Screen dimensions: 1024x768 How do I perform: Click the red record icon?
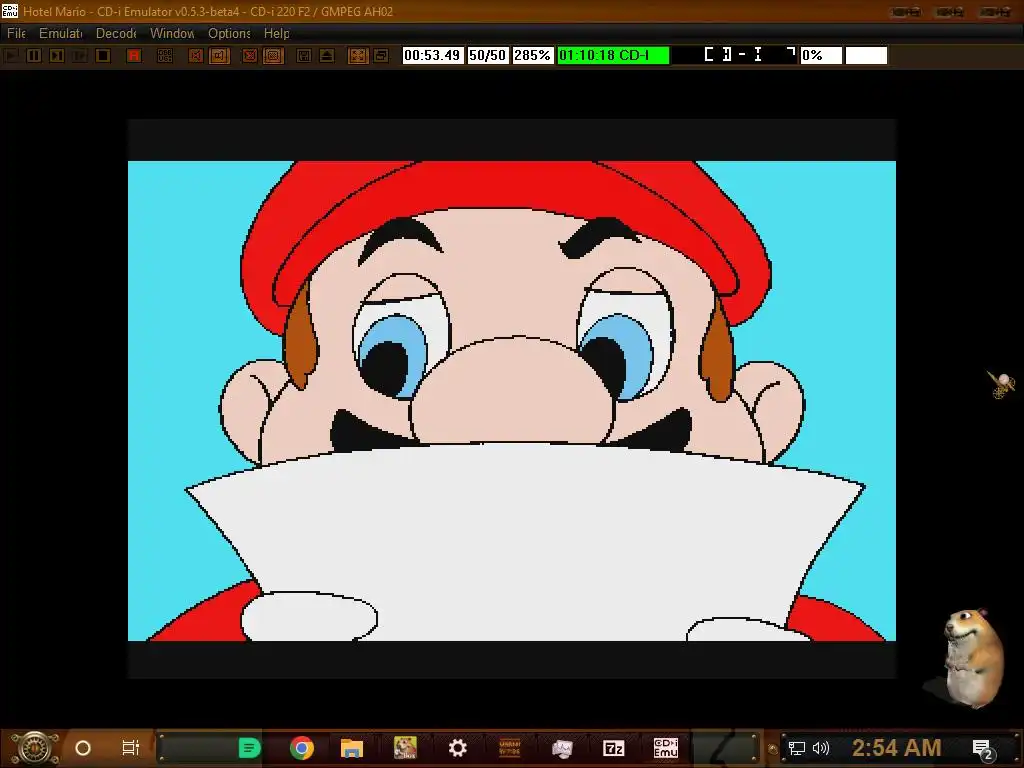pos(134,56)
